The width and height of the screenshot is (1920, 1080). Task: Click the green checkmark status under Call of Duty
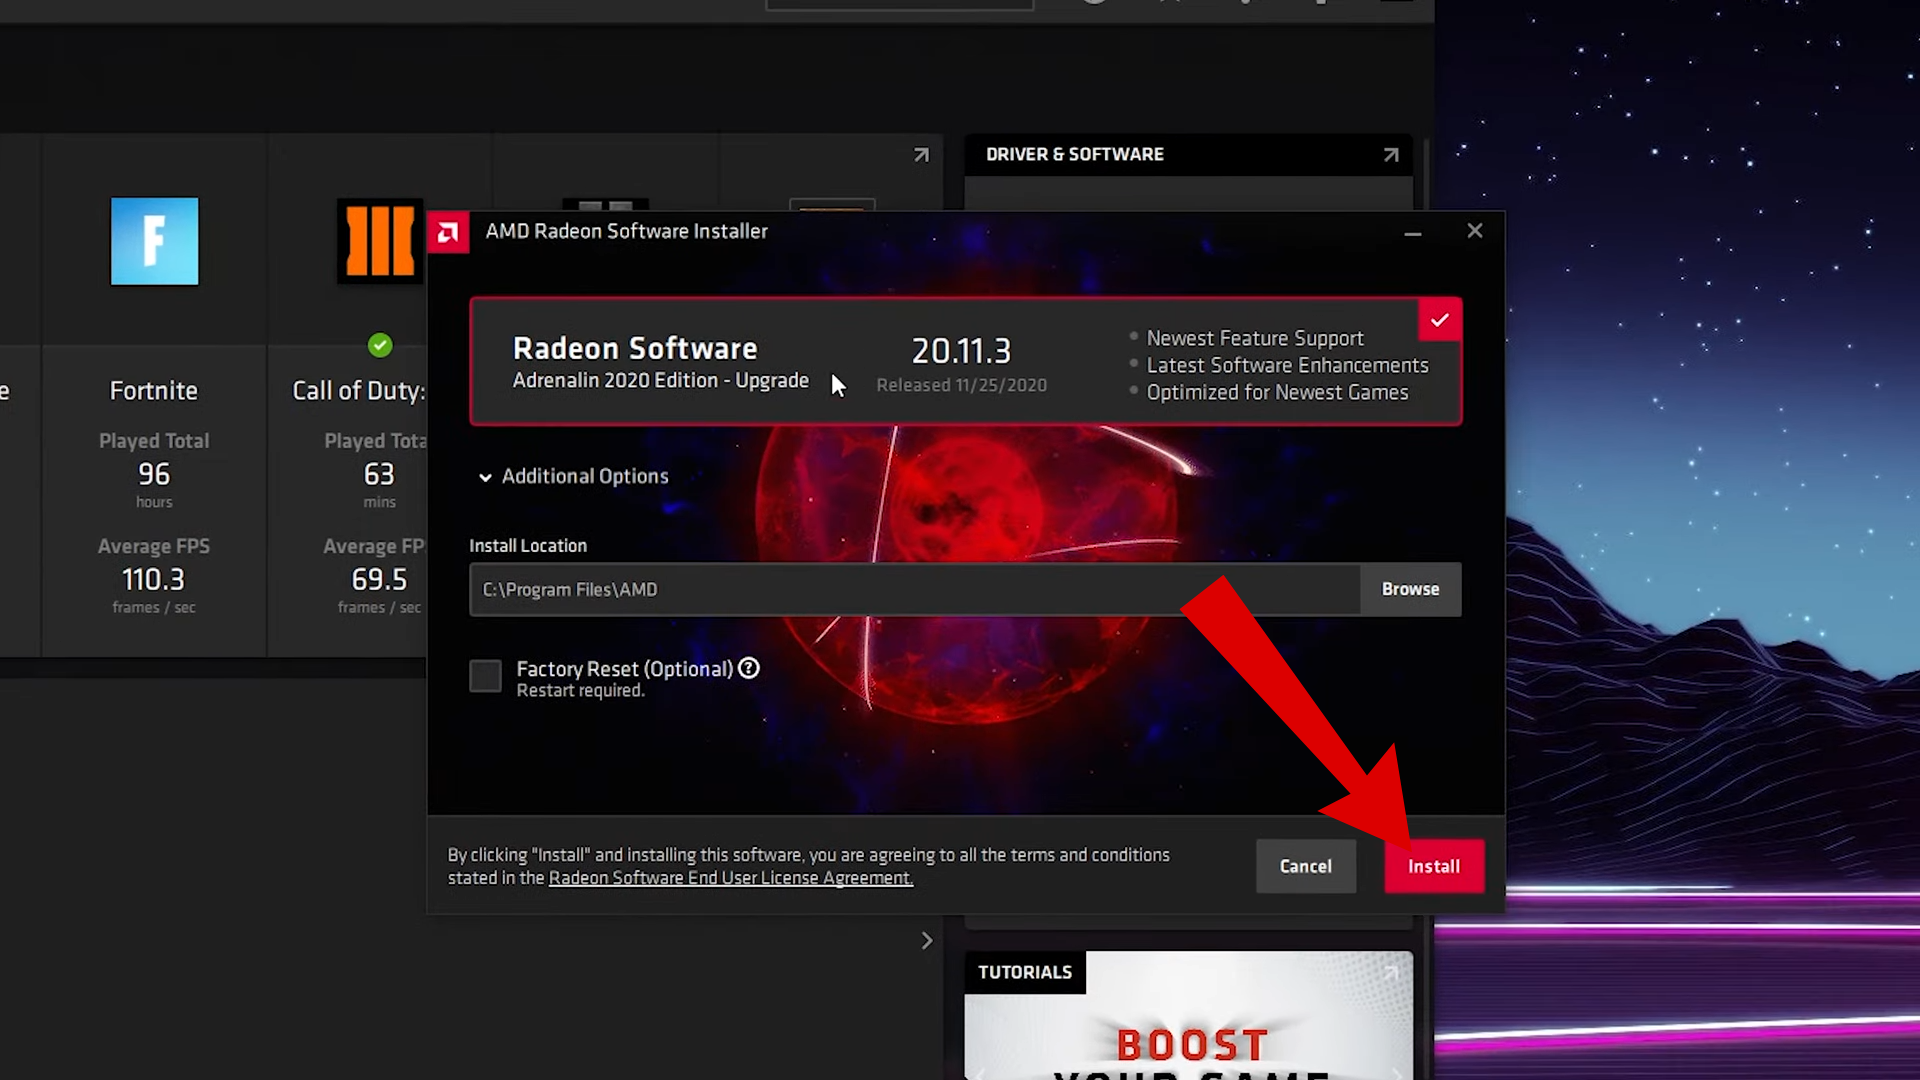[380, 346]
